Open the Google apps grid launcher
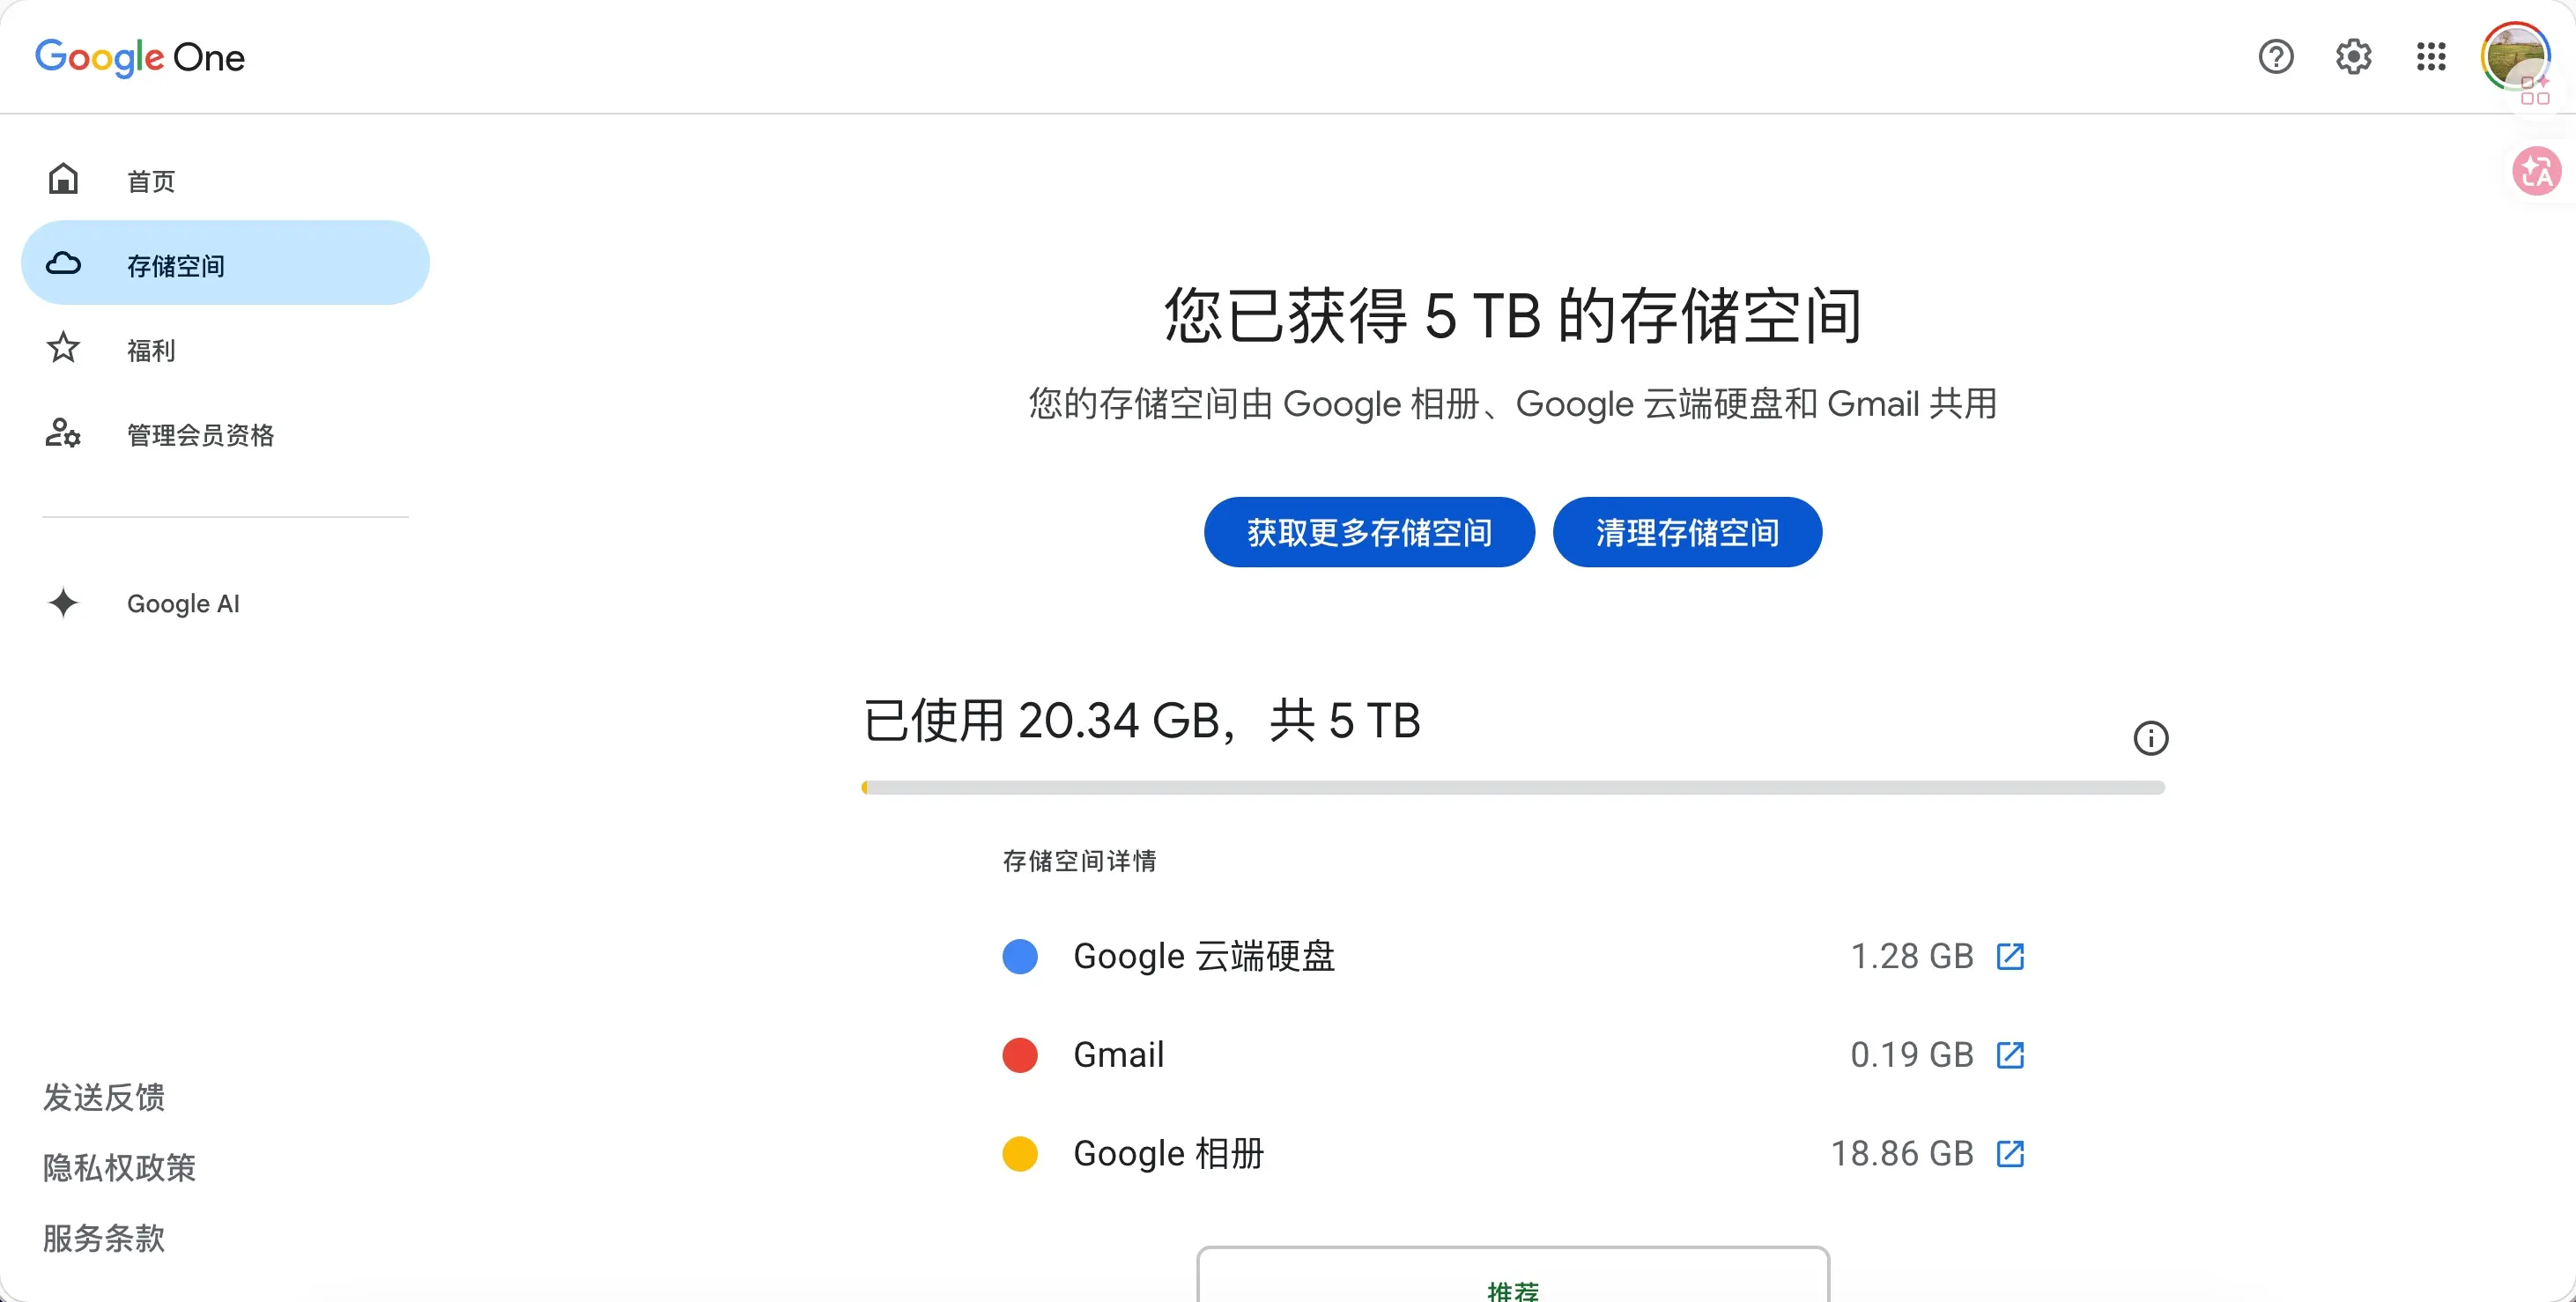This screenshot has height=1302, width=2576. (x=2431, y=56)
